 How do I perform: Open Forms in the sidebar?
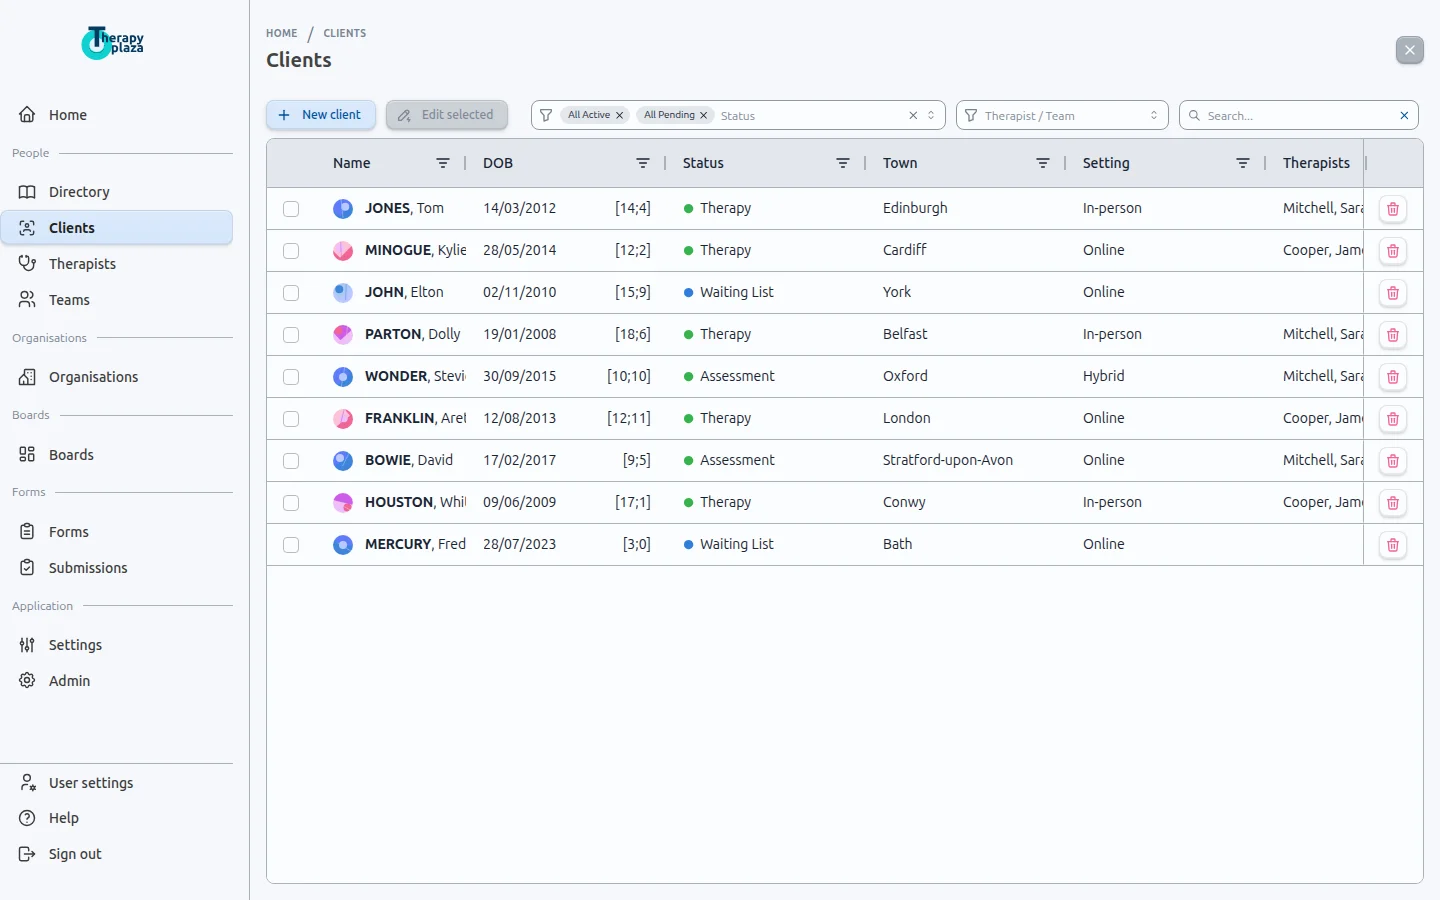tap(117, 532)
